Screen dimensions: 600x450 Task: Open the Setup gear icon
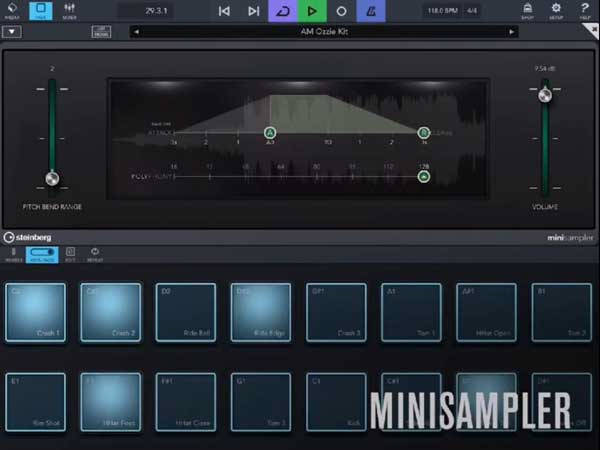[555, 11]
